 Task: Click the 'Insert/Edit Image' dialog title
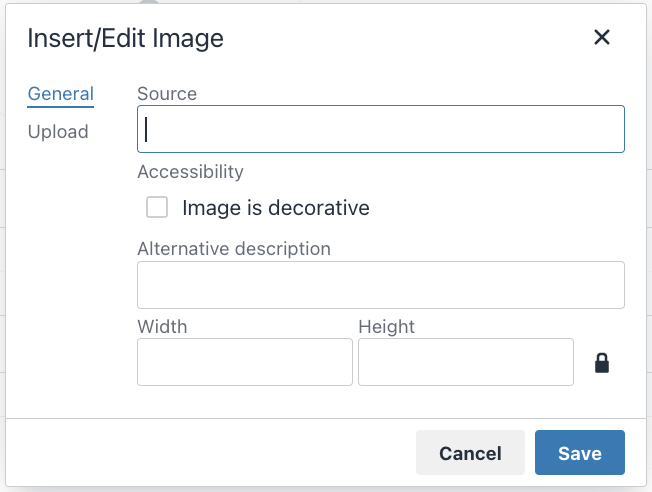125,39
